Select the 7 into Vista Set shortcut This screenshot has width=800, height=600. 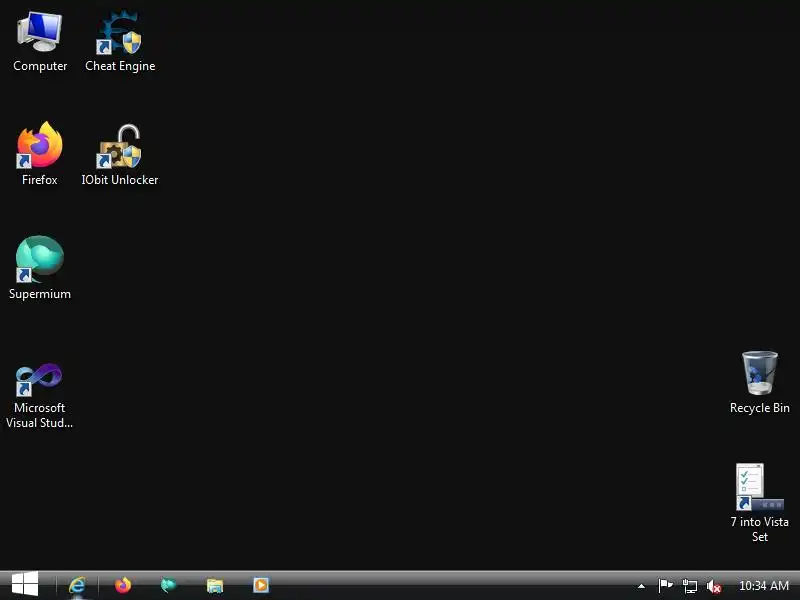click(760, 503)
